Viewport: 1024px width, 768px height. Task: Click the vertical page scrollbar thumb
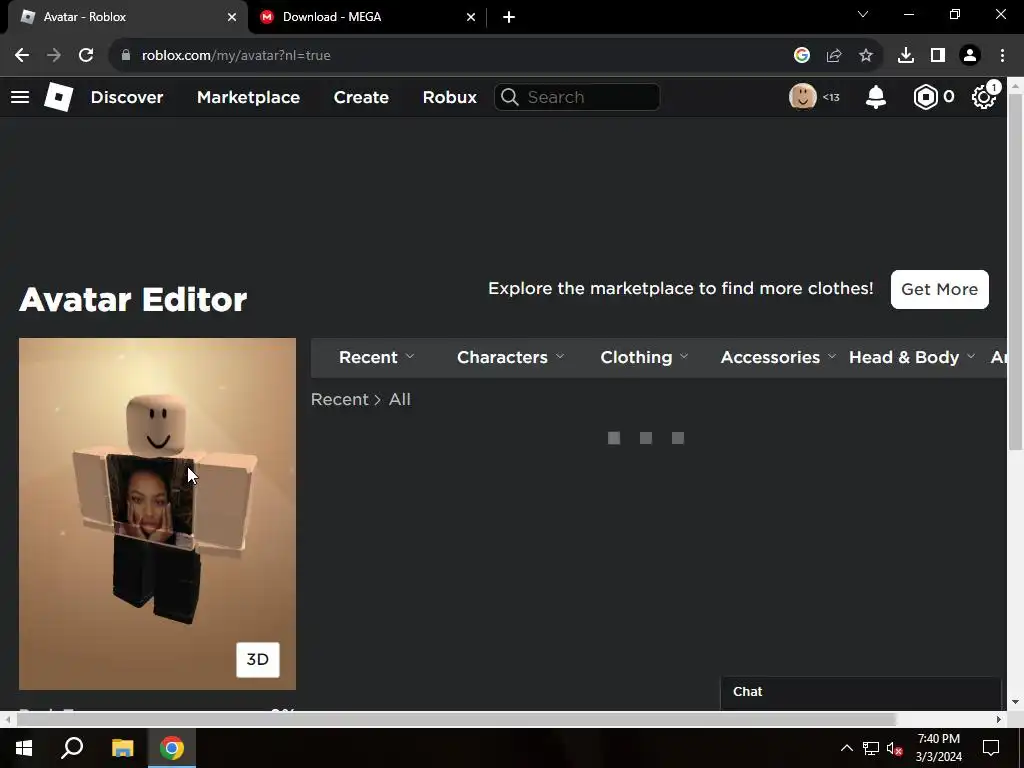click(1016, 272)
